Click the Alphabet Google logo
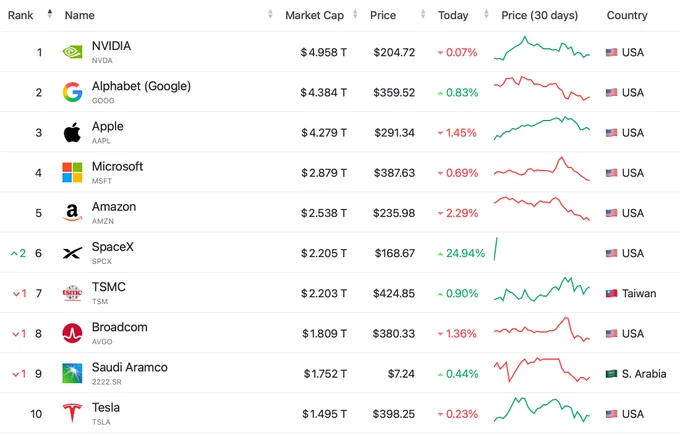This screenshot has width=680, height=437. (x=72, y=92)
